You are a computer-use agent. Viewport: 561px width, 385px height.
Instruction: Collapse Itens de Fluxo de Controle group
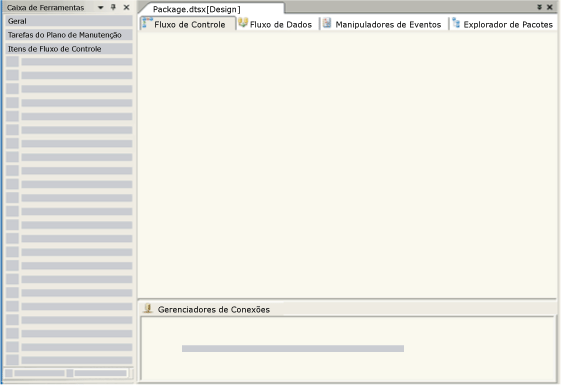tap(69, 49)
